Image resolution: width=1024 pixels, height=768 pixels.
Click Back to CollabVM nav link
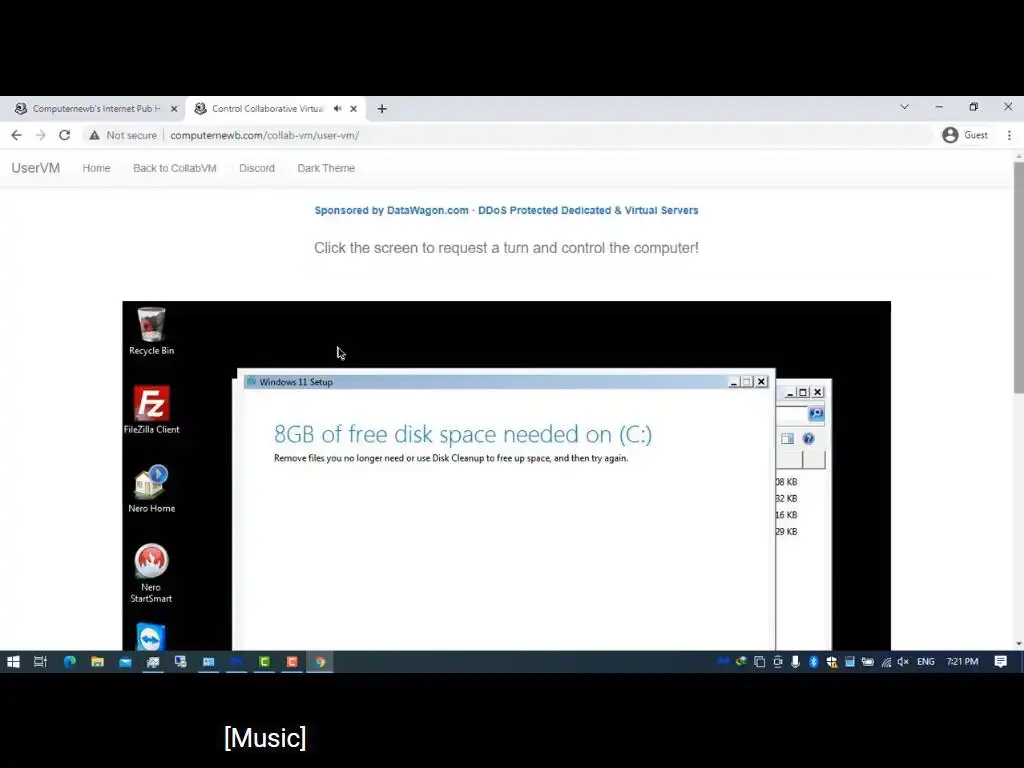point(174,168)
